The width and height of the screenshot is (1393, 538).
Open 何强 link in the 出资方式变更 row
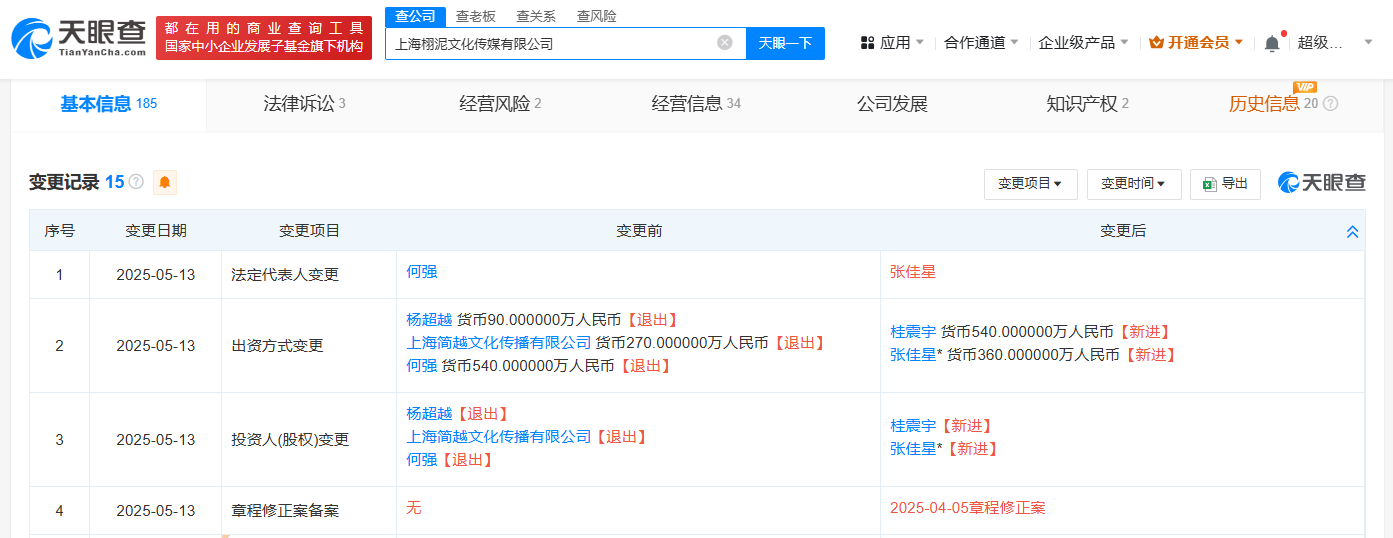422,365
